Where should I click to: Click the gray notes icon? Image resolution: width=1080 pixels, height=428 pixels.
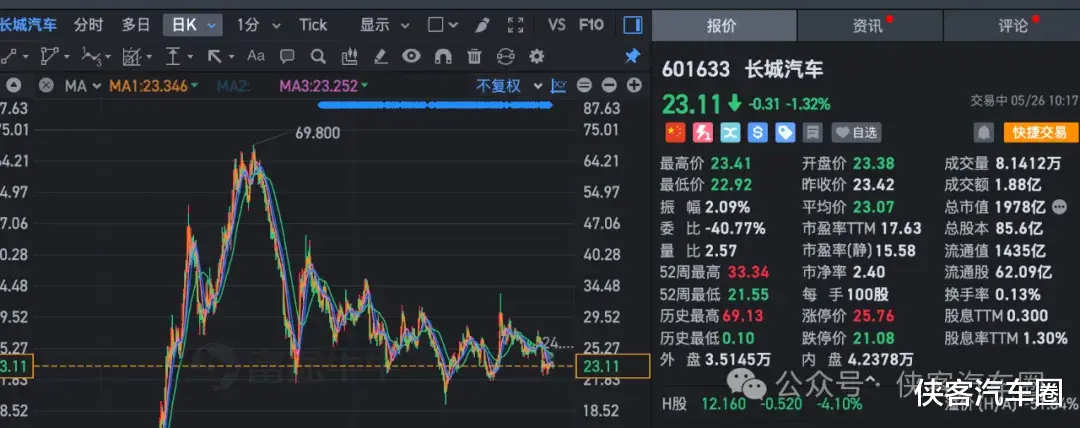tap(813, 132)
